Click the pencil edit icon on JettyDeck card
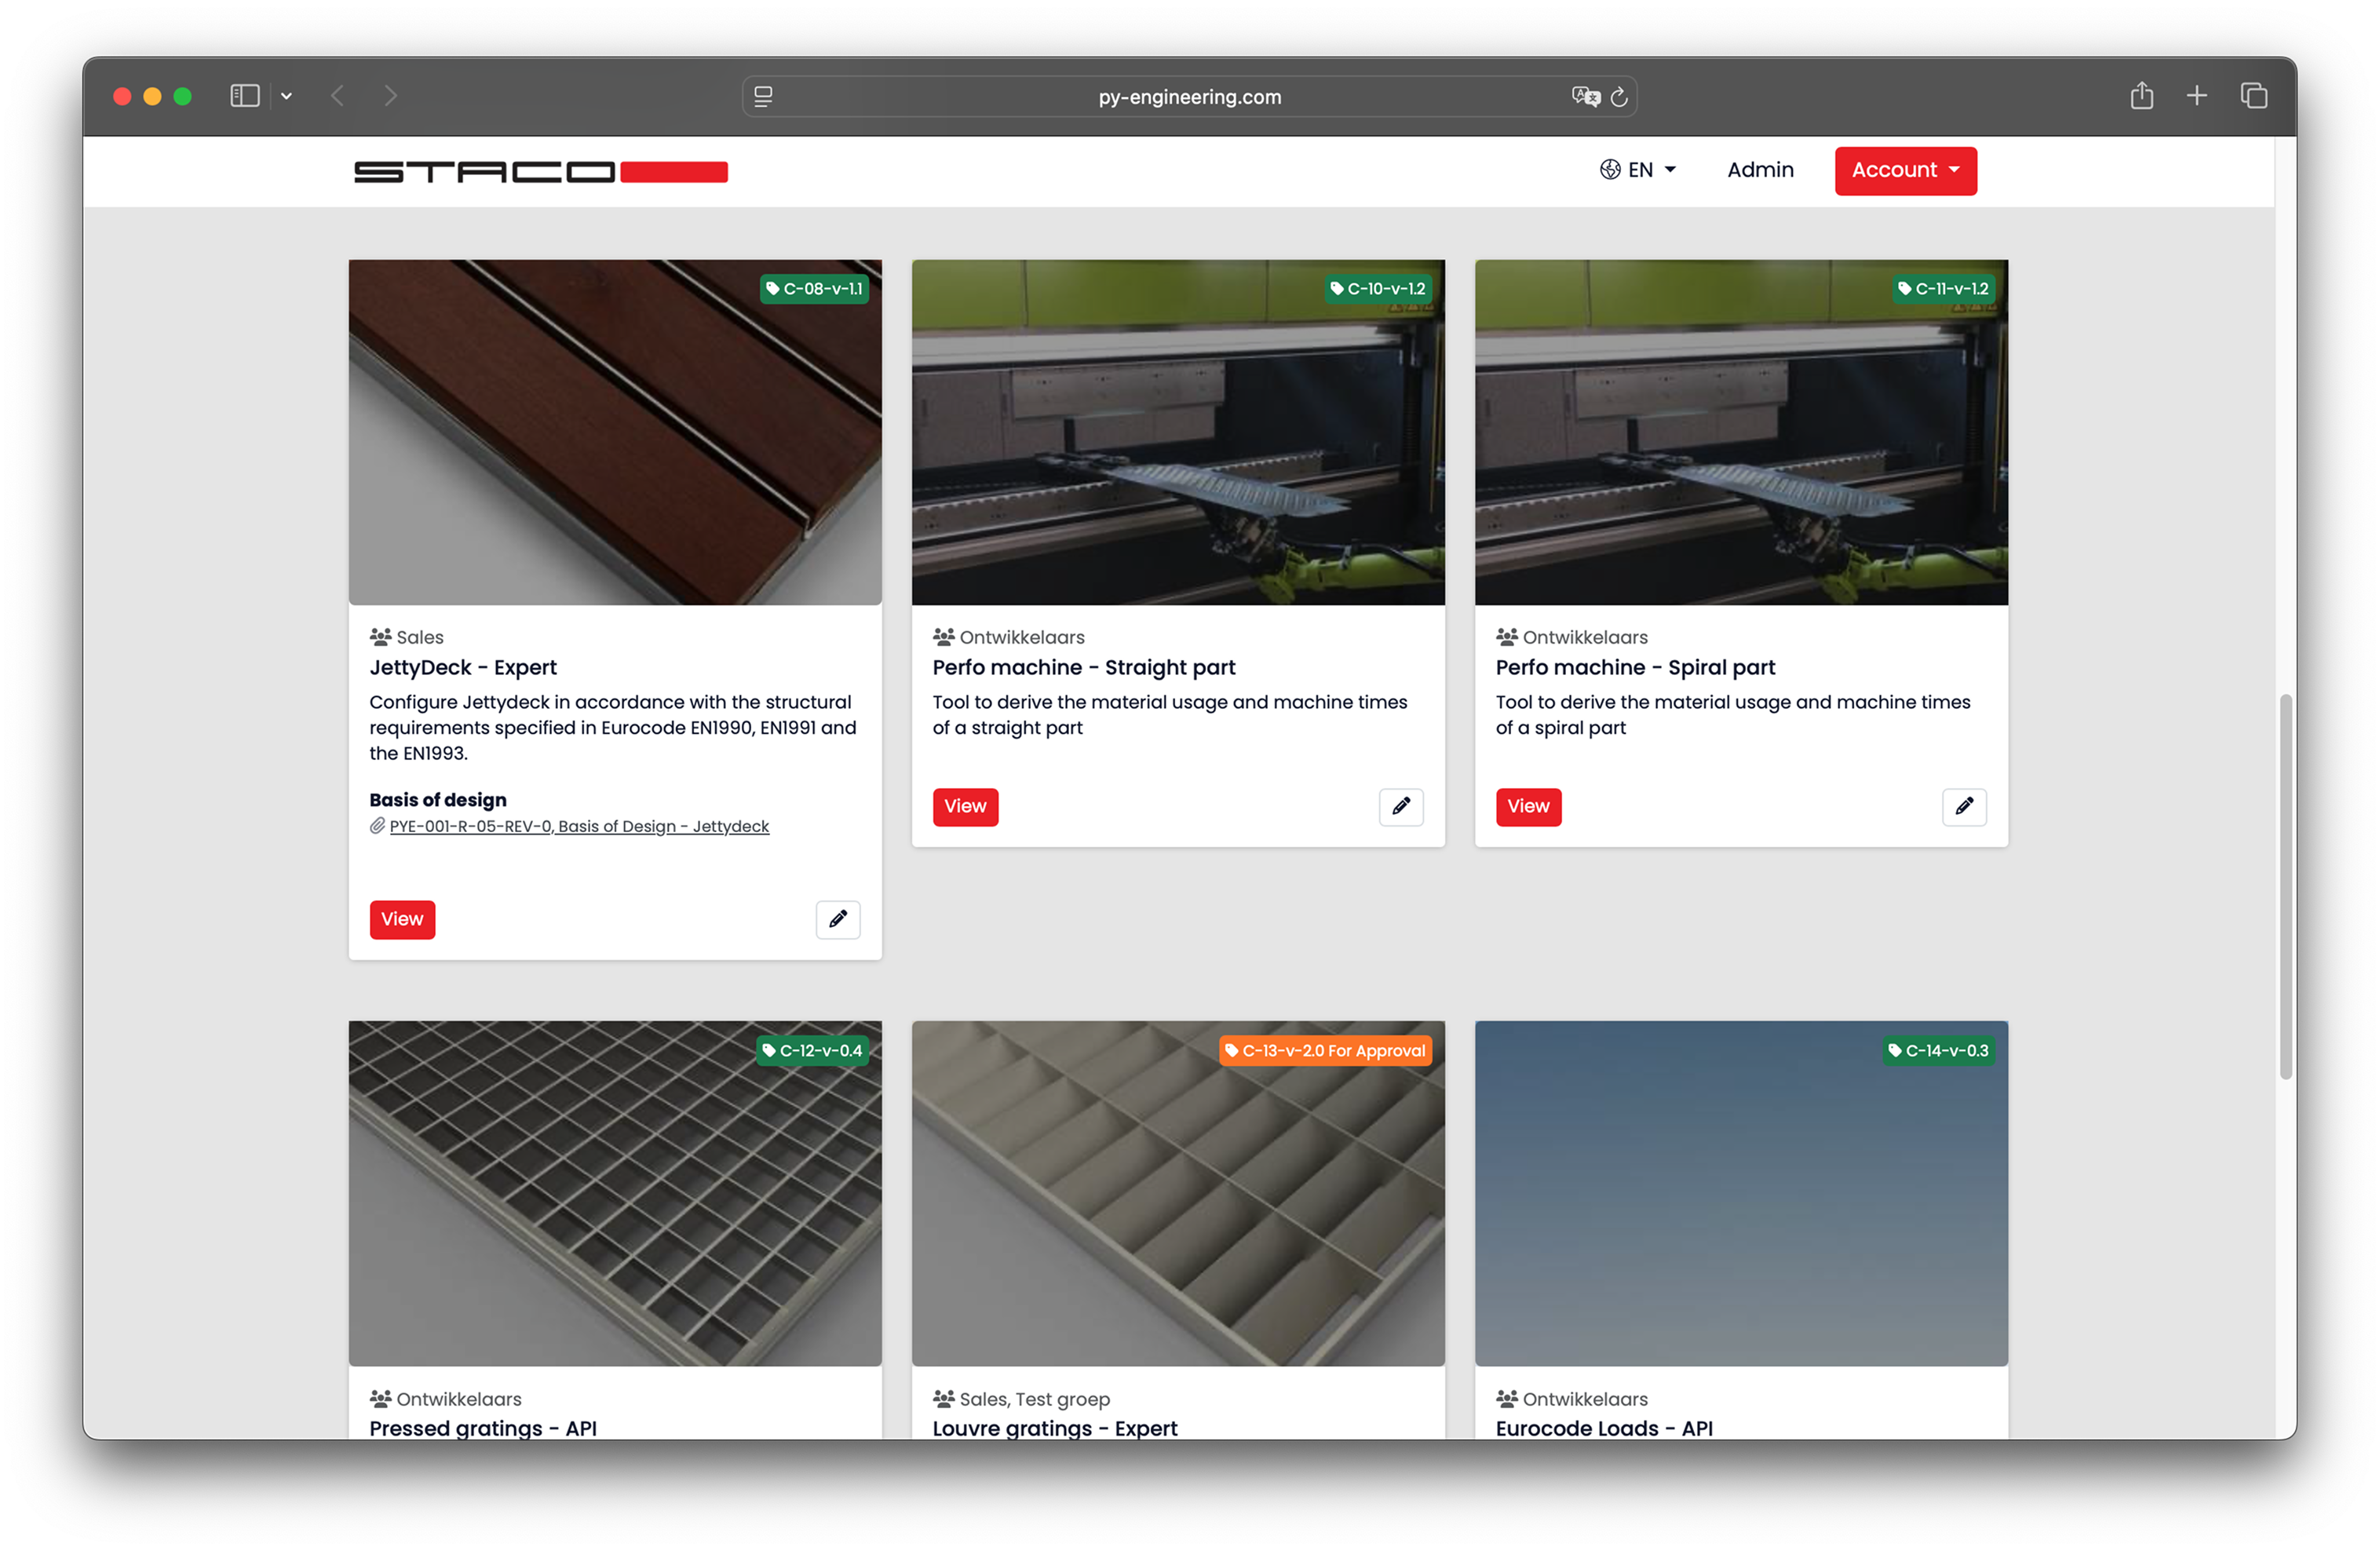The width and height of the screenshot is (2380, 1551). (837, 919)
